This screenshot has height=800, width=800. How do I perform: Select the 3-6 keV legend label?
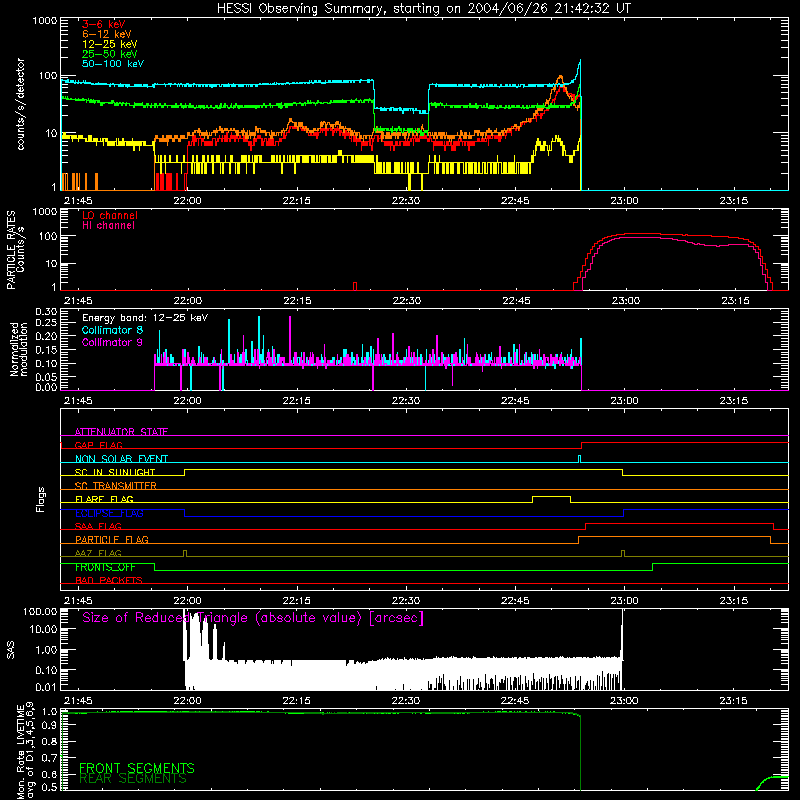tap(104, 24)
